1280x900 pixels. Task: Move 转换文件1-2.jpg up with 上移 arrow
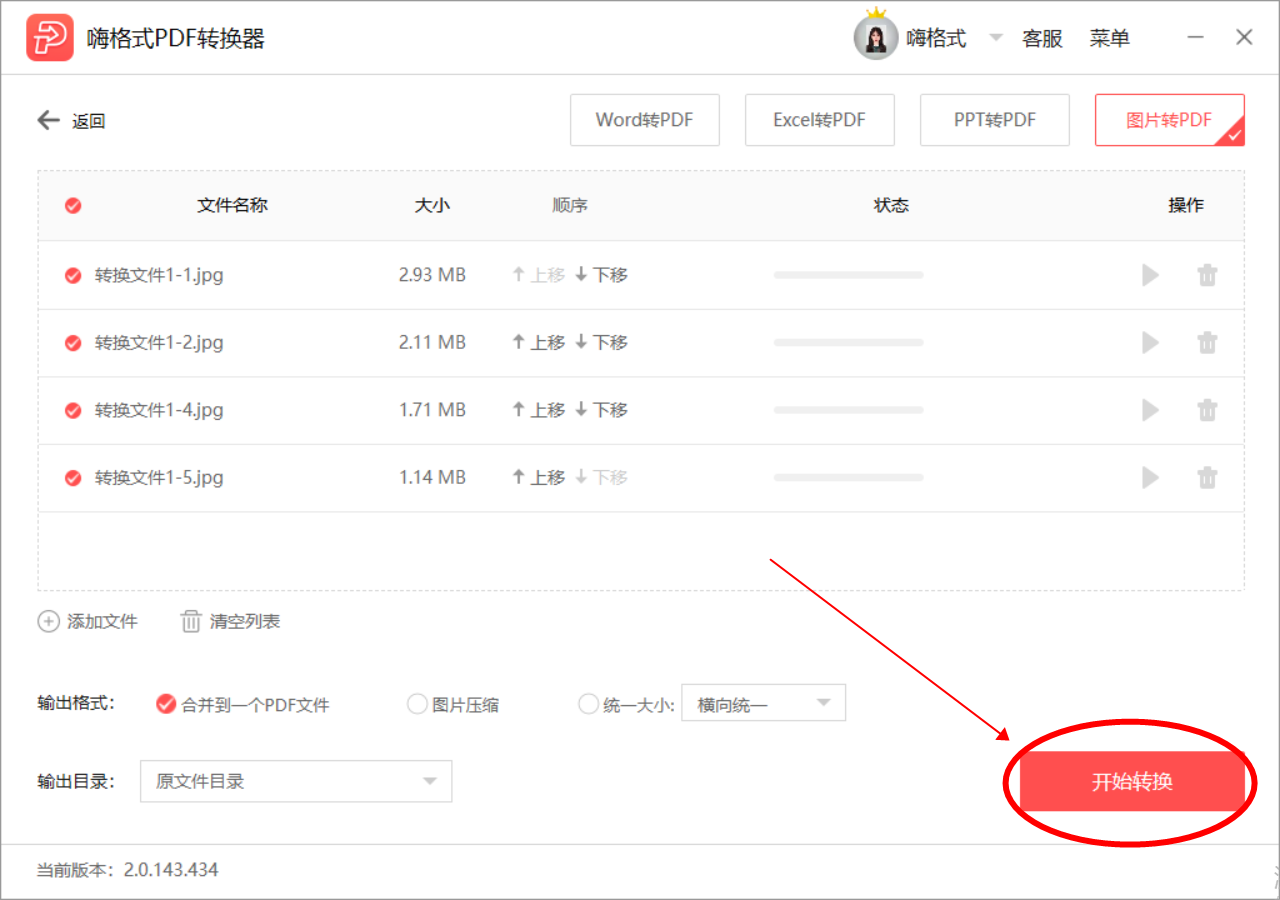[x=537, y=342]
